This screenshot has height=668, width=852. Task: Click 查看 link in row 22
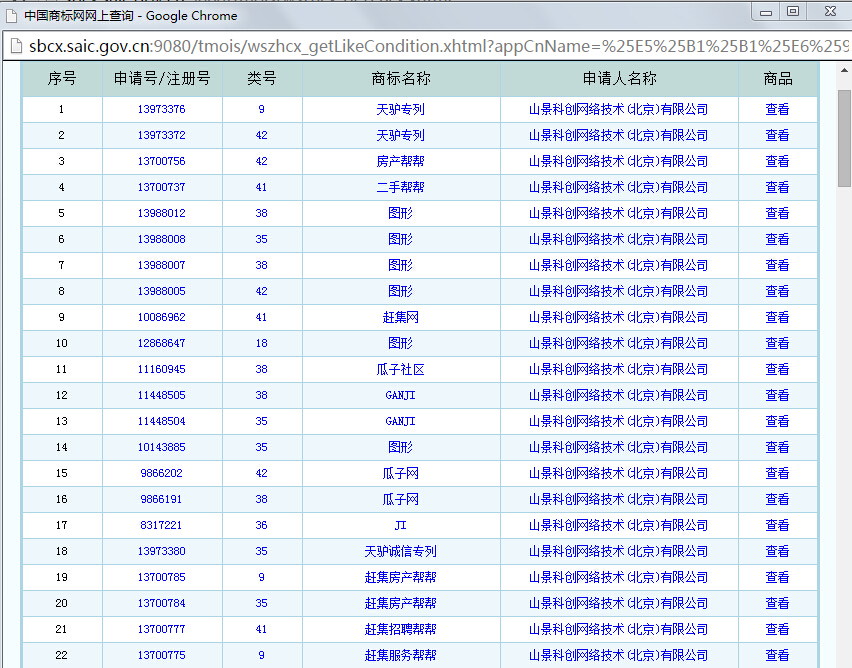point(777,655)
